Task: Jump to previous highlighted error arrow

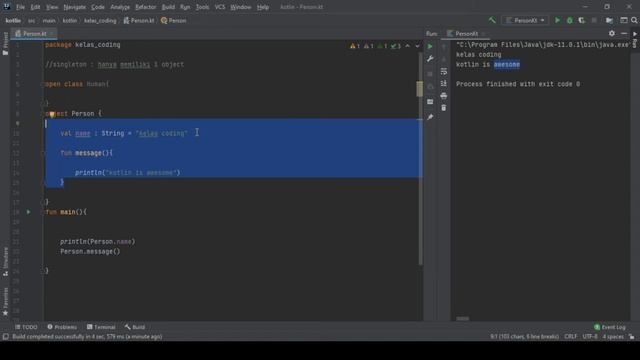Action: pyautogui.click(x=407, y=46)
